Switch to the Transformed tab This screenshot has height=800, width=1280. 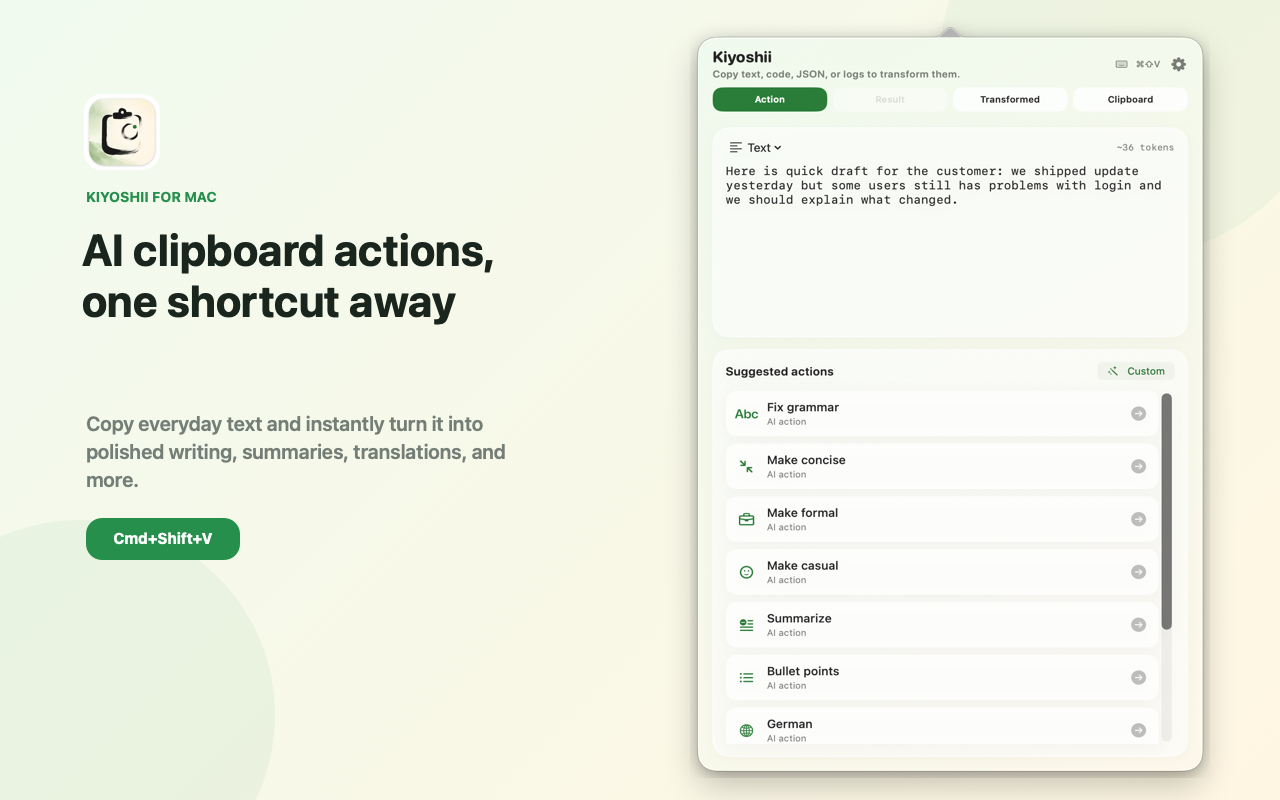(1010, 99)
